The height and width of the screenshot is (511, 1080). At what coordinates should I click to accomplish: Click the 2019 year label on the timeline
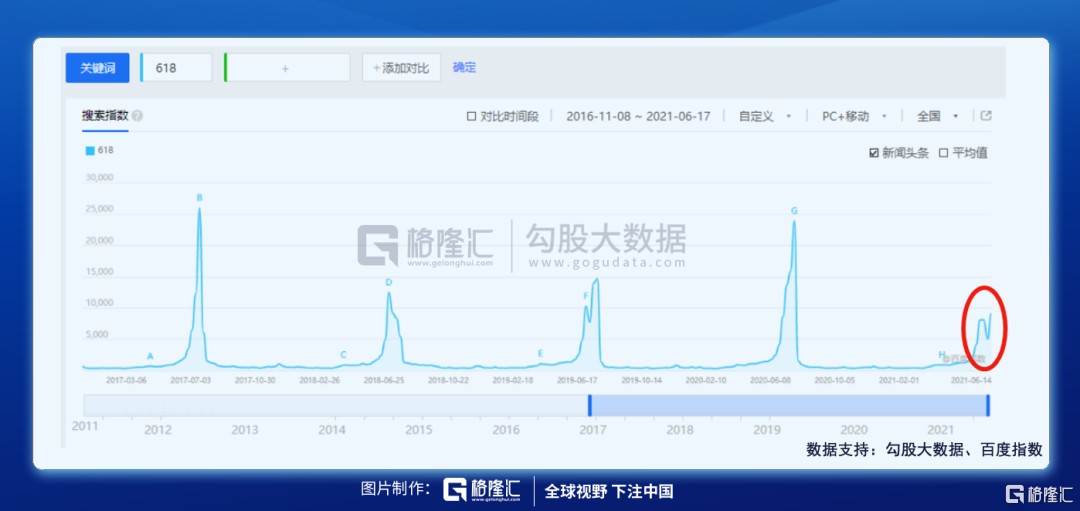(767, 430)
